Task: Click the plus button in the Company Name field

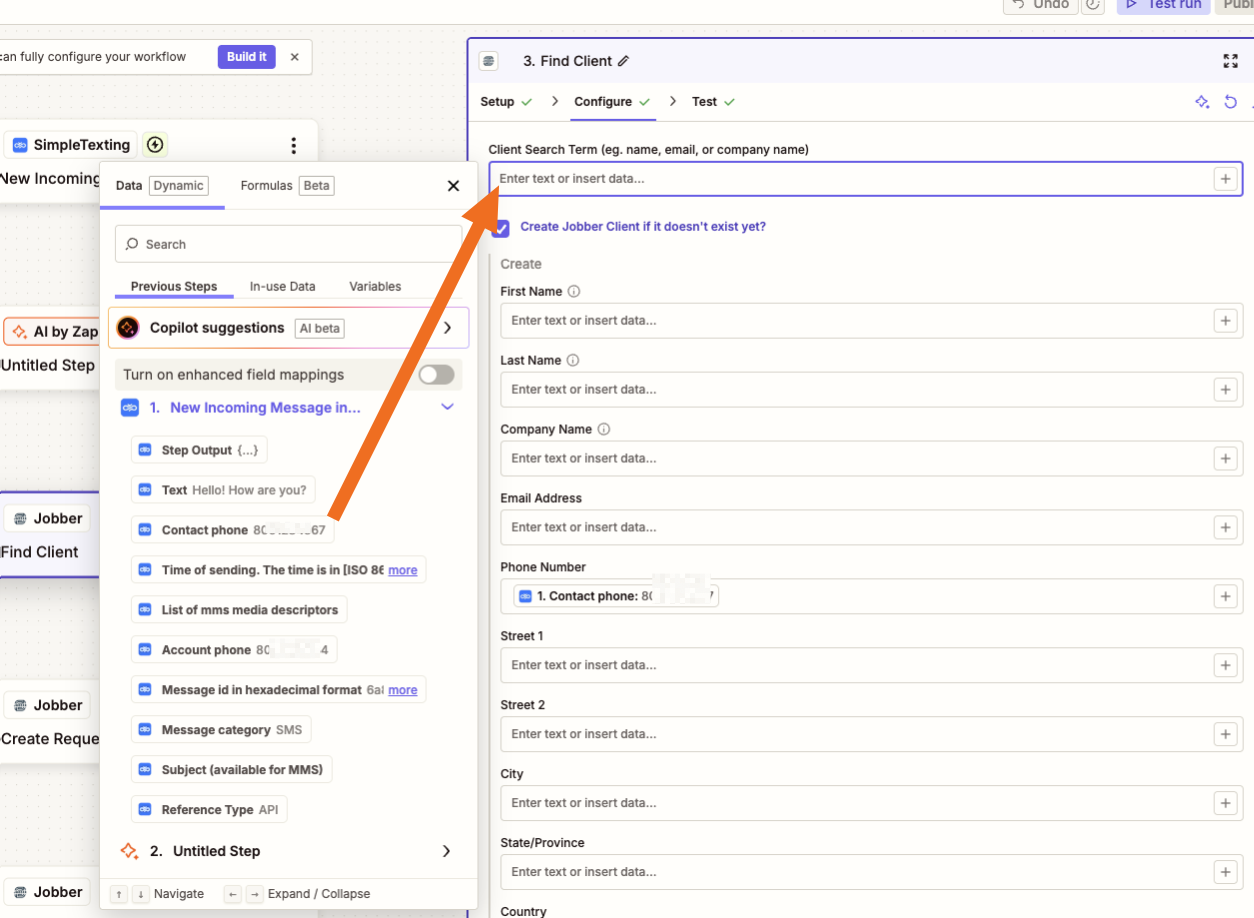Action: click(x=1225, y=459)
